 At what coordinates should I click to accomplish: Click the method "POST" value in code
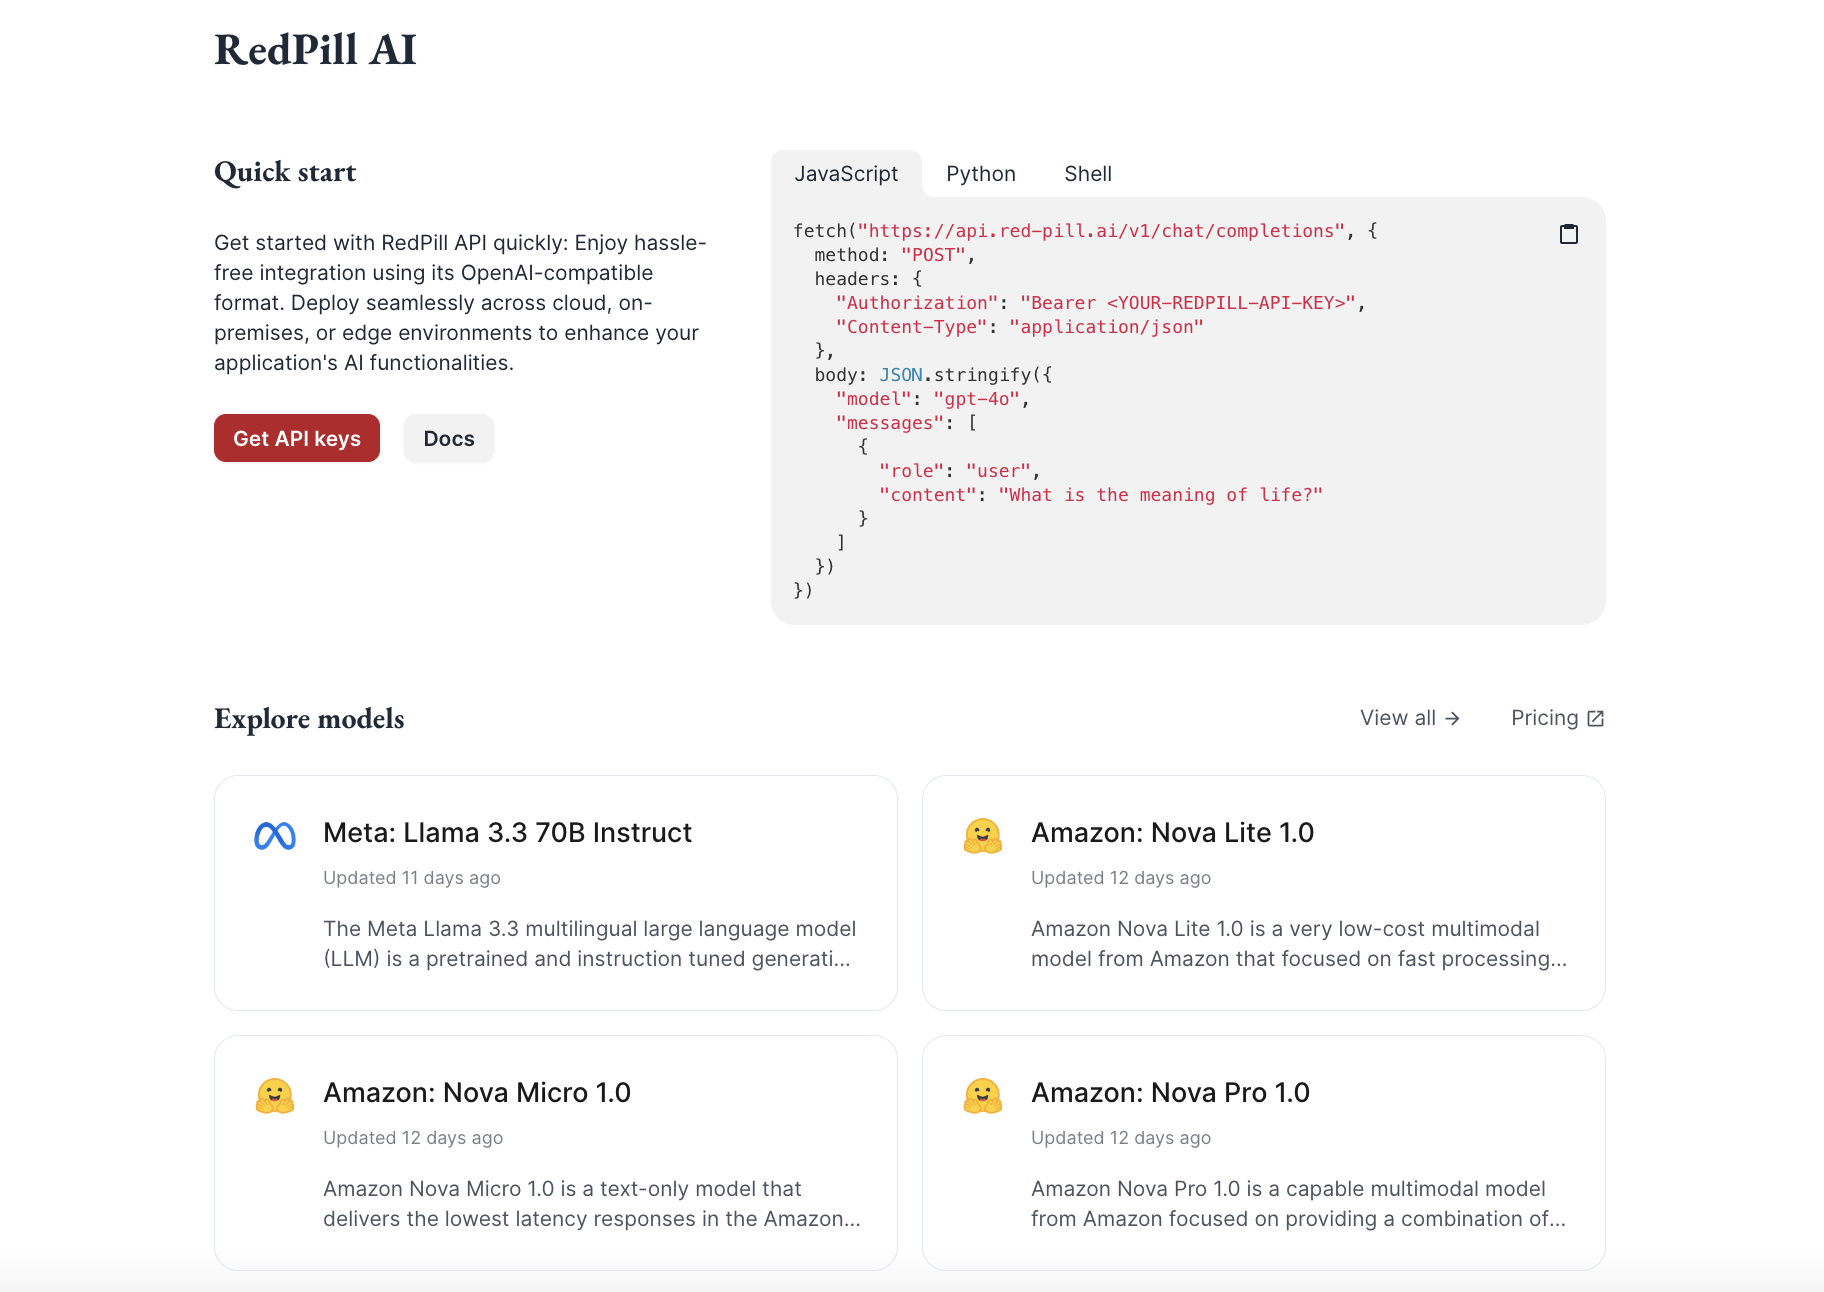(x=933, y=255)
